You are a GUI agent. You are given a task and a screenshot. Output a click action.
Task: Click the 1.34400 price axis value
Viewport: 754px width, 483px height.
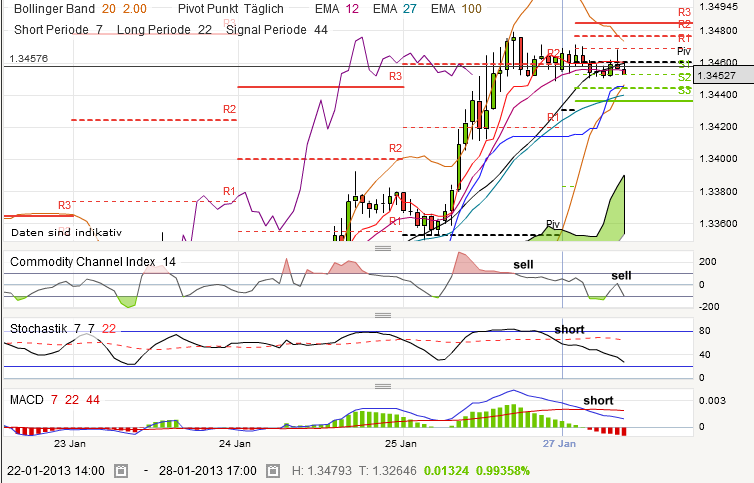click(718, 95)
